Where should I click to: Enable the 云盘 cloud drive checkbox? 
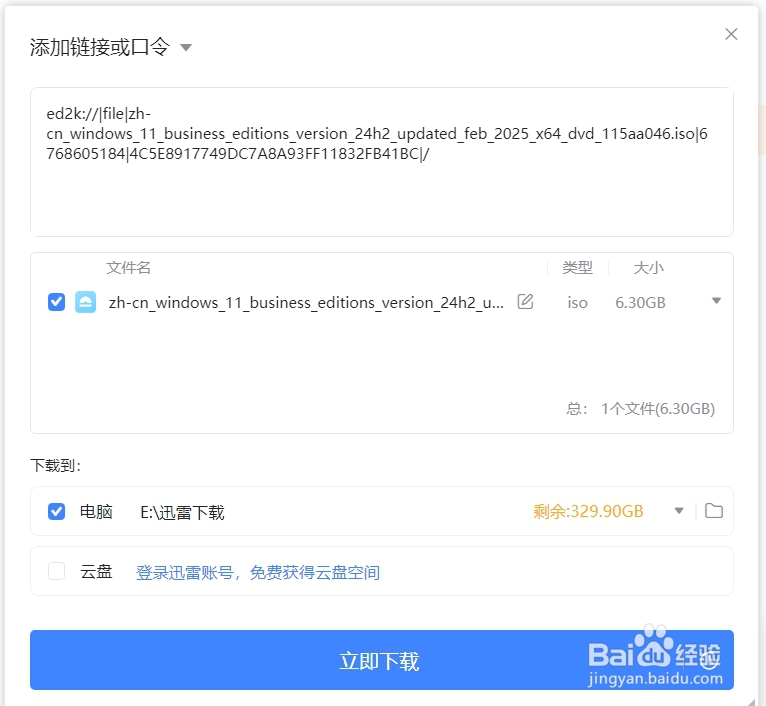coord(57,571)
